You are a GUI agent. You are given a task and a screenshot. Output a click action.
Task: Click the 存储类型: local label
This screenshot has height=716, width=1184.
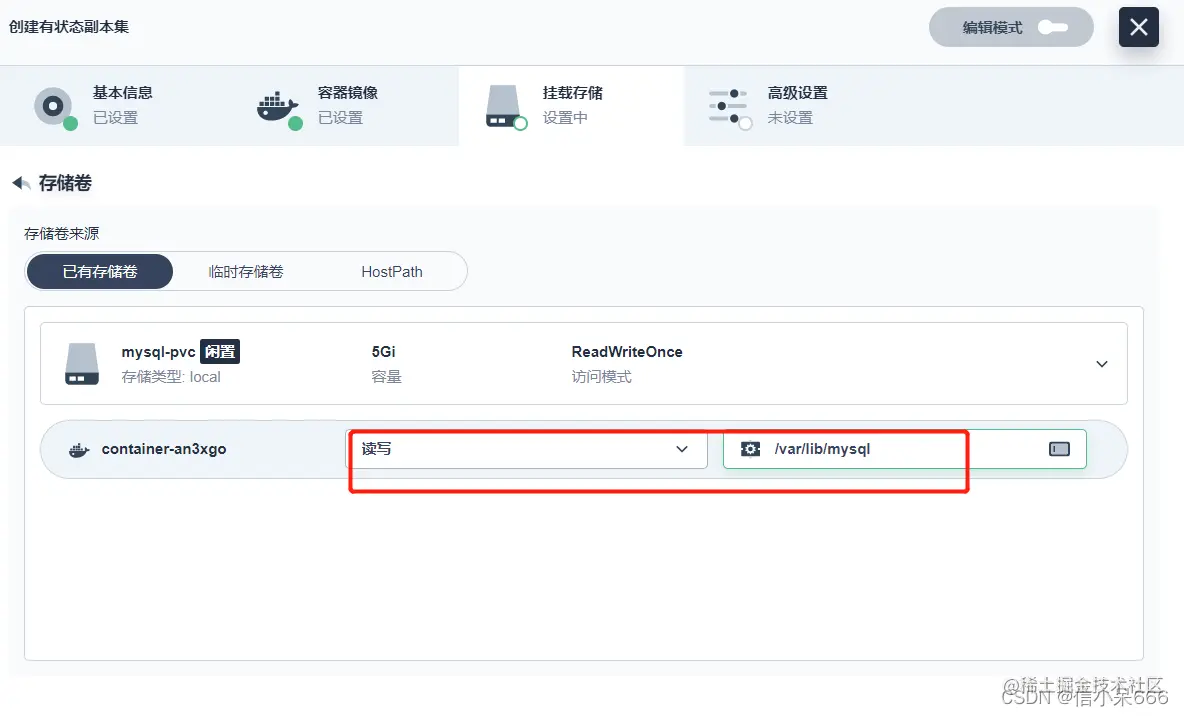(171, 377)
